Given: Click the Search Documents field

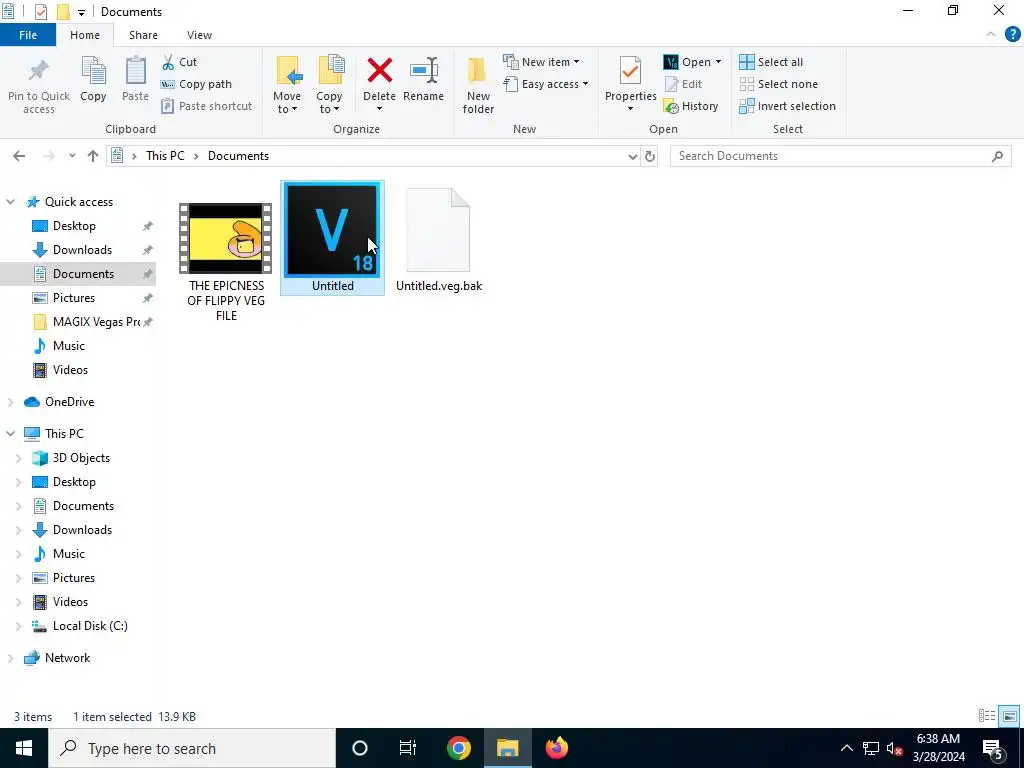Looking at the screenshot, I should coord(840,156).
